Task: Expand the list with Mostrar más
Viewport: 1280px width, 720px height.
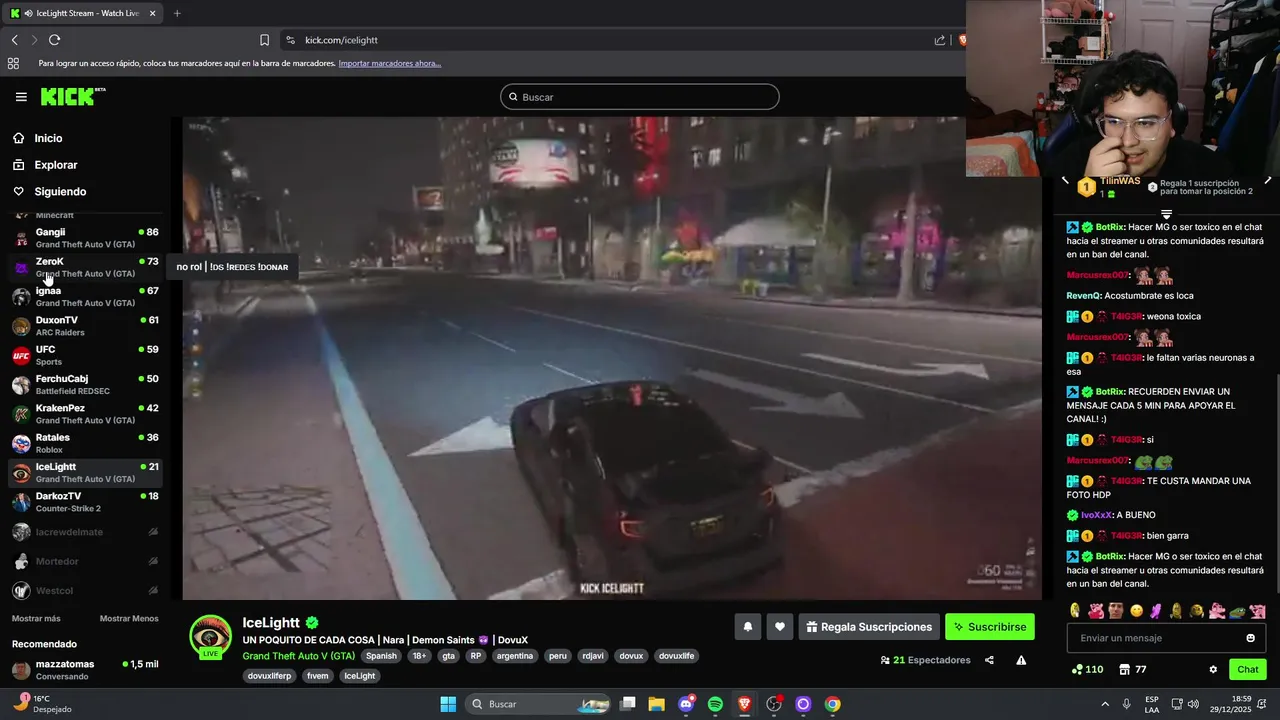Action: coord(36,619)
